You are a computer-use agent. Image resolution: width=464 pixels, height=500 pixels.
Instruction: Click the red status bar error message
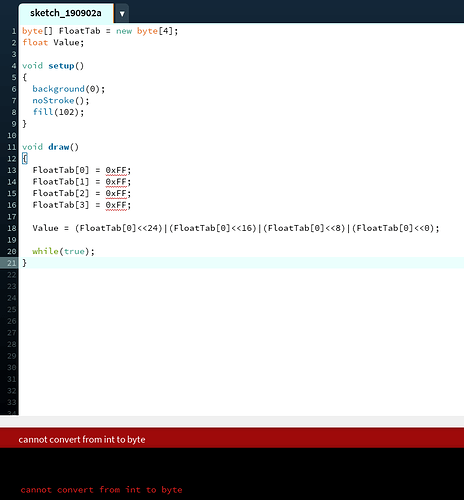point(82,439)
